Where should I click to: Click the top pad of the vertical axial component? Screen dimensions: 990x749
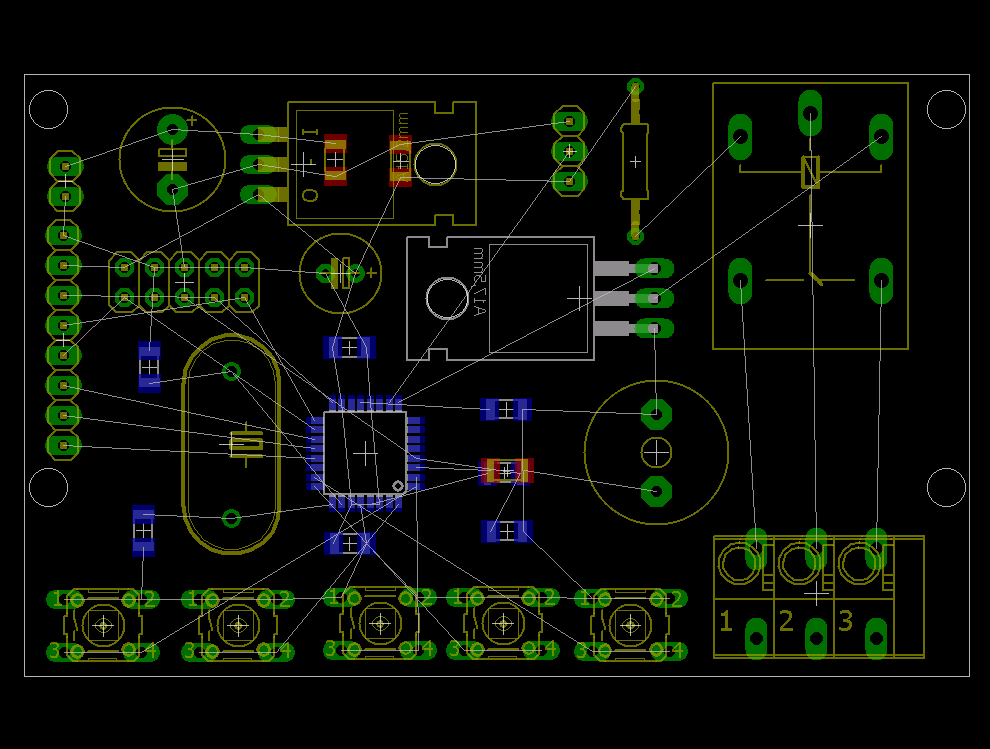(635, 86)
